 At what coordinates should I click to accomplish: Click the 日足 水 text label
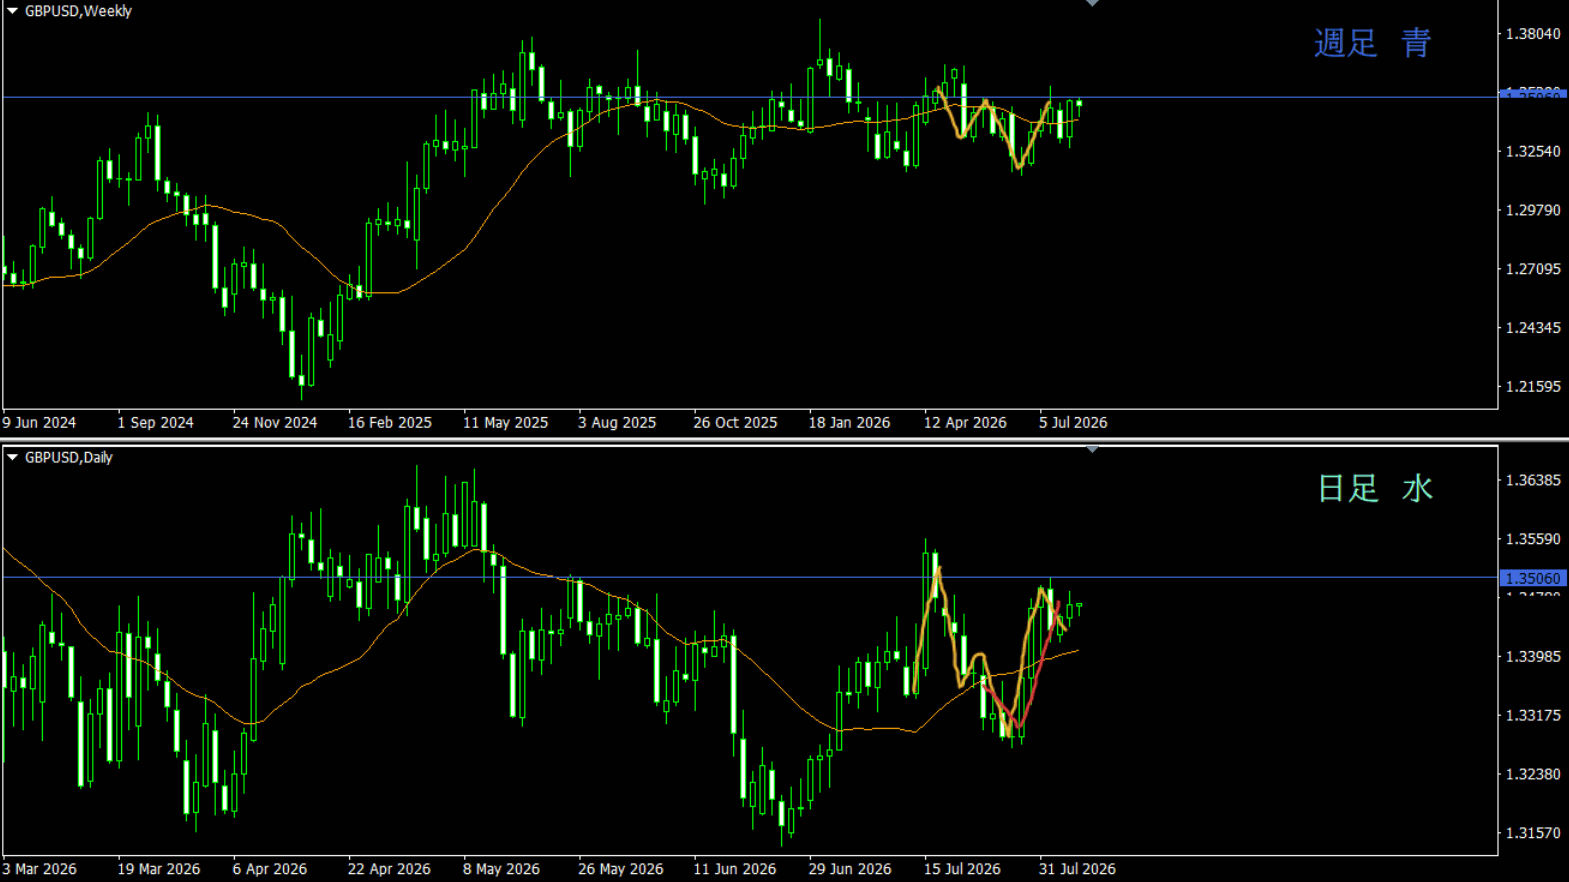pyautogui.click(x=1375, y=488)
